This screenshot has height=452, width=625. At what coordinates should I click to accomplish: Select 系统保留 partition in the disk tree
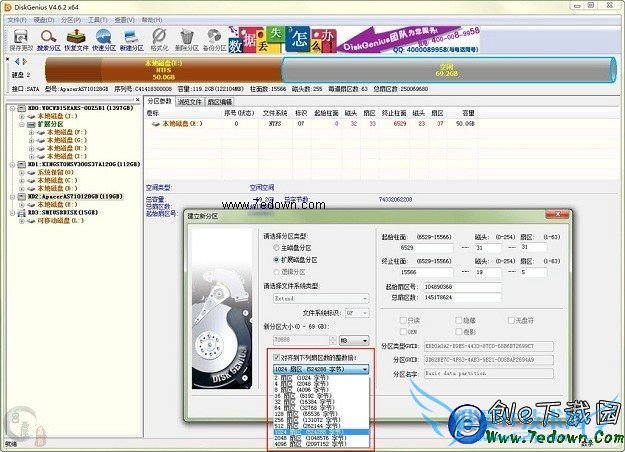[x=55, y=172]
